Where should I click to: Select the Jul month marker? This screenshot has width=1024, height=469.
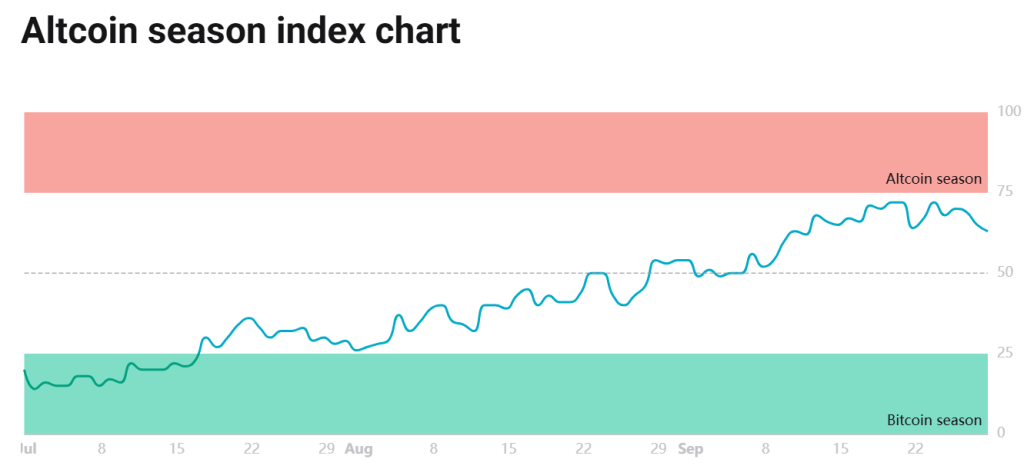click(x=28, y=450)
